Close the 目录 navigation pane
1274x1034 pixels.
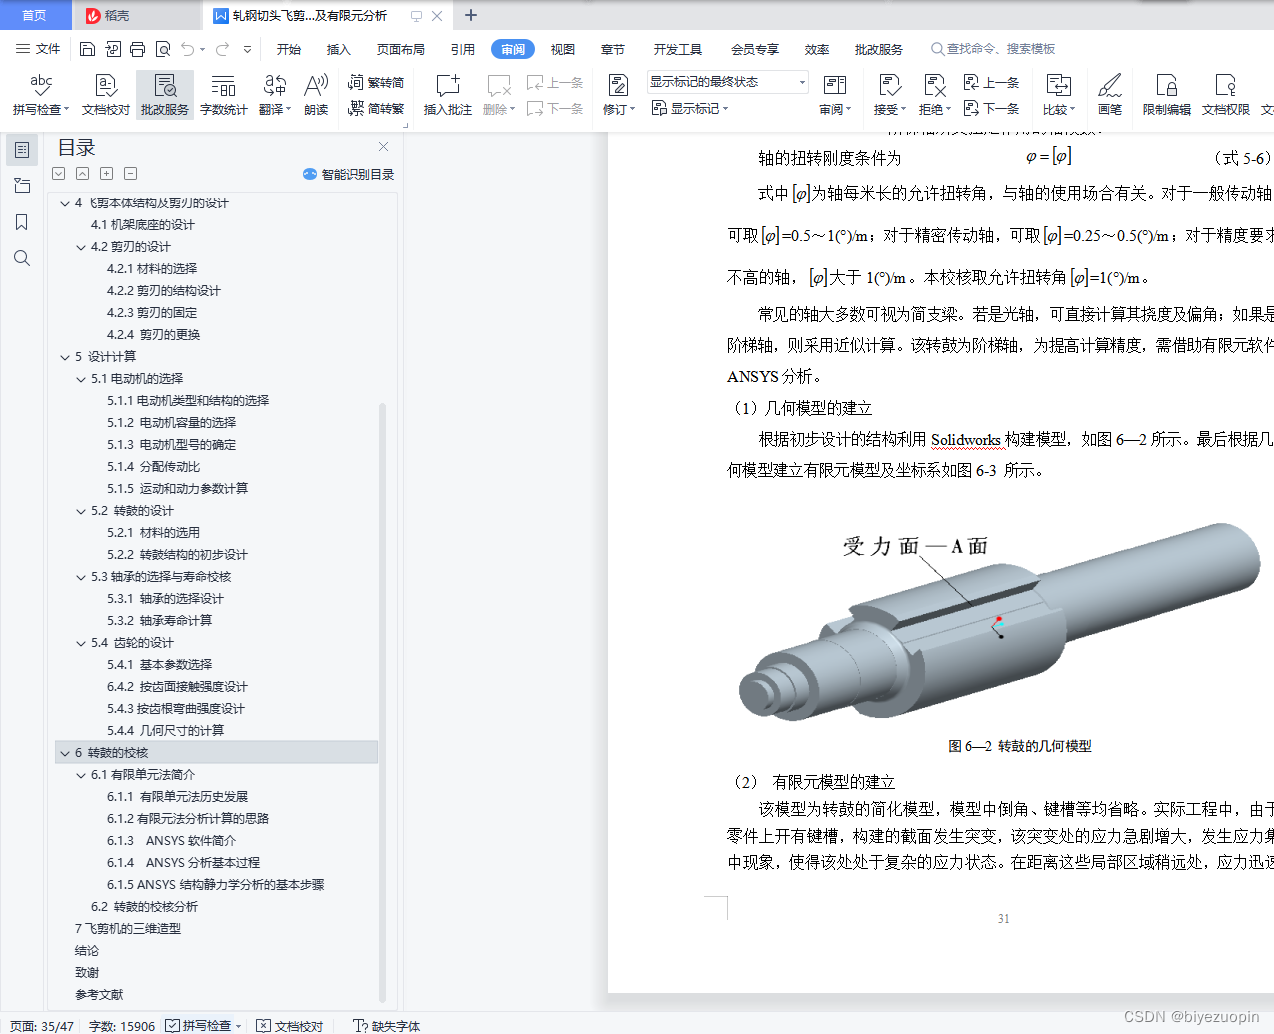383,147
